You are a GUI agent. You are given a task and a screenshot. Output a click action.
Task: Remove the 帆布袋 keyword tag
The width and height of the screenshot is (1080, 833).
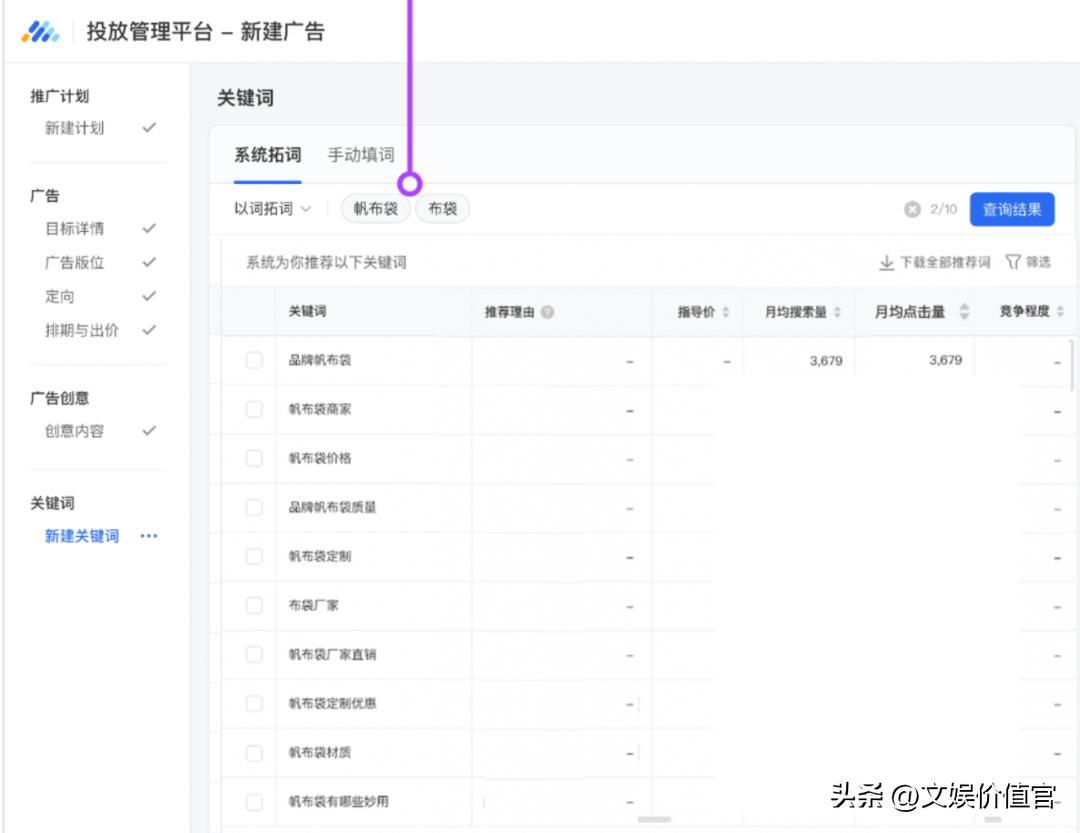pos(375,208)
